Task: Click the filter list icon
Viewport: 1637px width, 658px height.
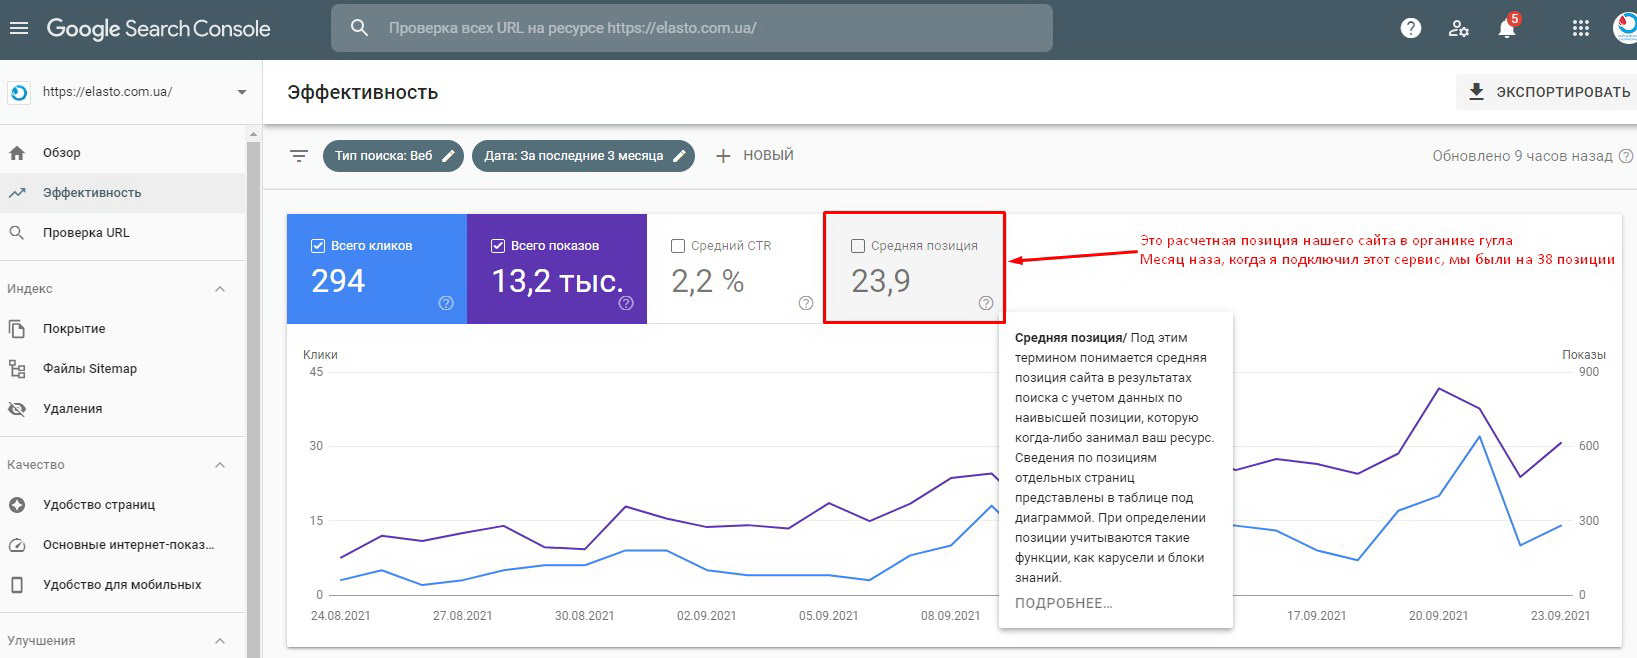Action: pyautogui.click(x=299, y=156)
